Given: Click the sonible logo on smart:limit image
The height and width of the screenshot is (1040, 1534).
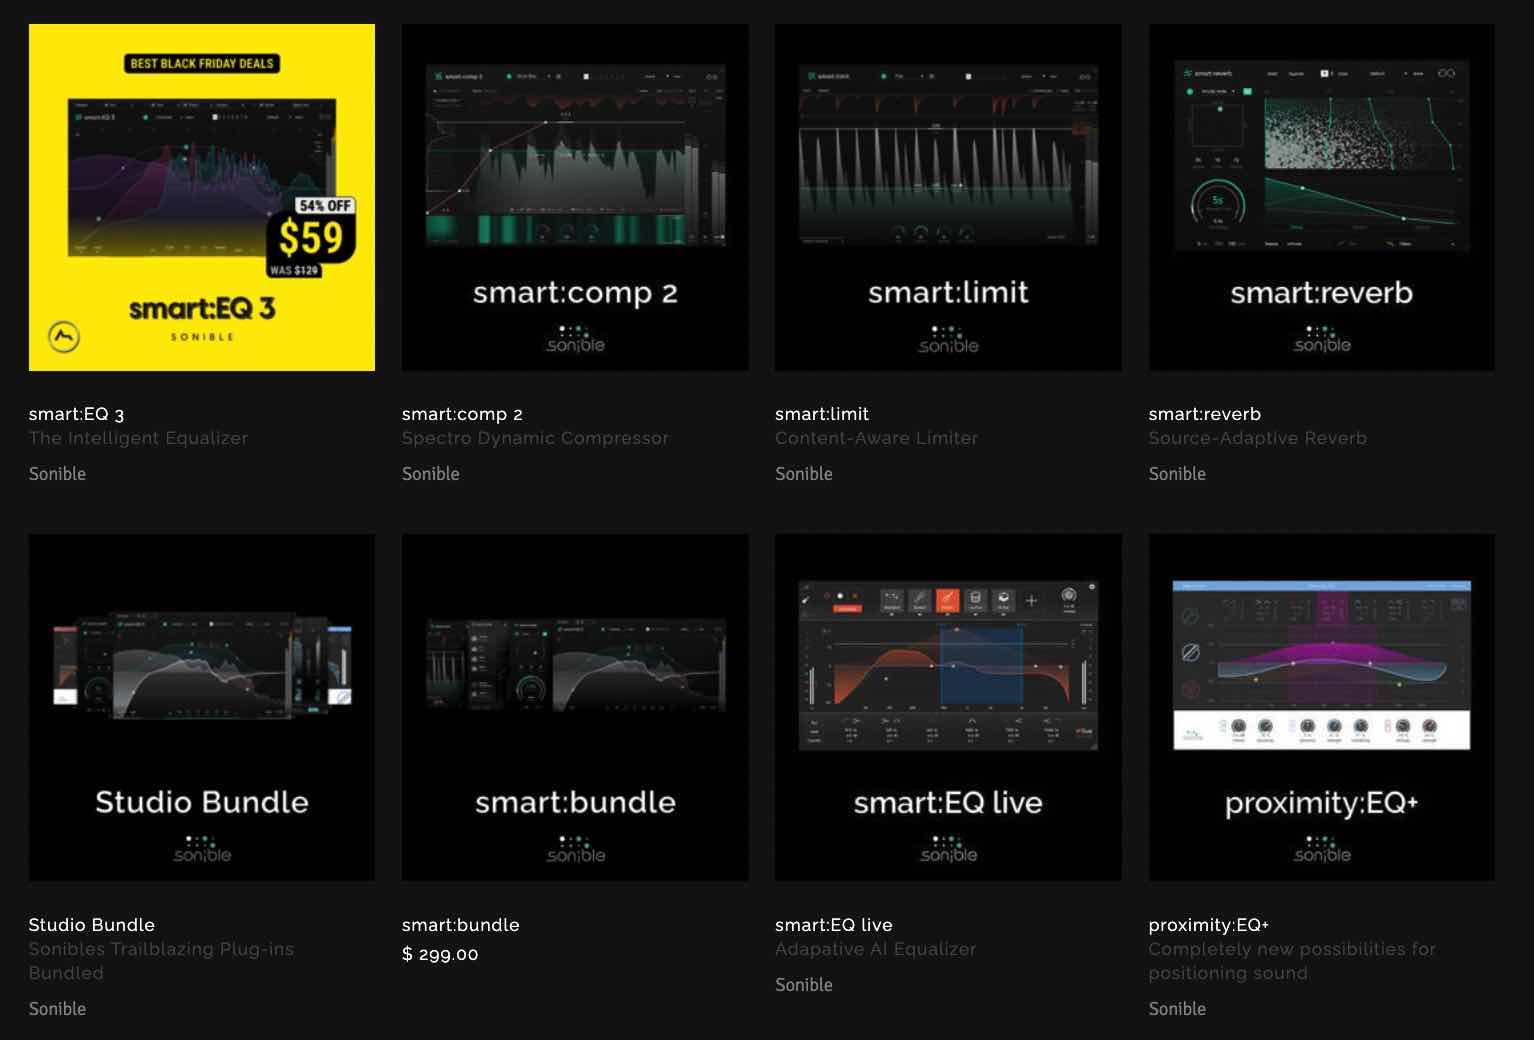Looking at the screenshot, I should pos(948,340).
